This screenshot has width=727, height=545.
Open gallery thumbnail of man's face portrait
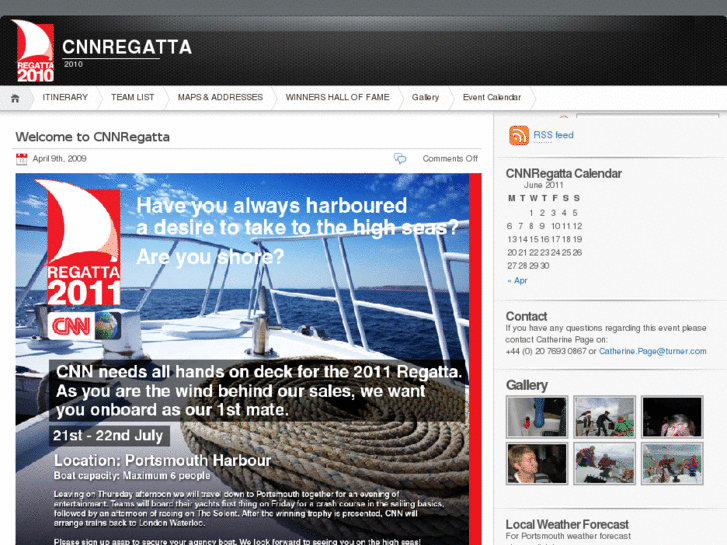click(537, 463)
